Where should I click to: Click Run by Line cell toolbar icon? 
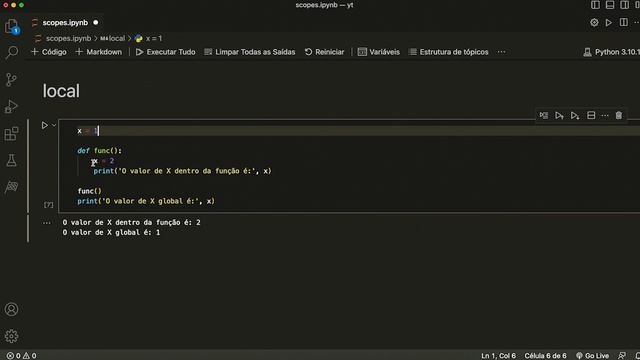pyautogui.click(x=544, y=116)
